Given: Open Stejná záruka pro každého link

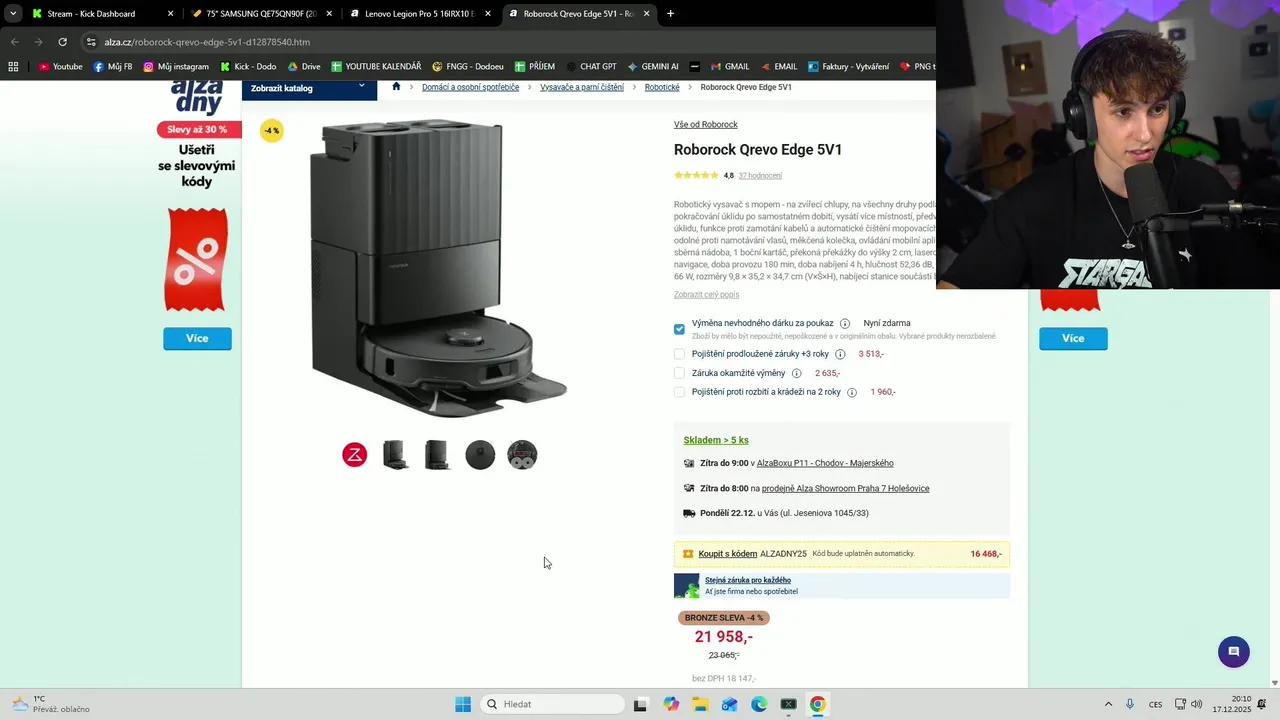Looking at the screenshot, I should coord(748,580).
